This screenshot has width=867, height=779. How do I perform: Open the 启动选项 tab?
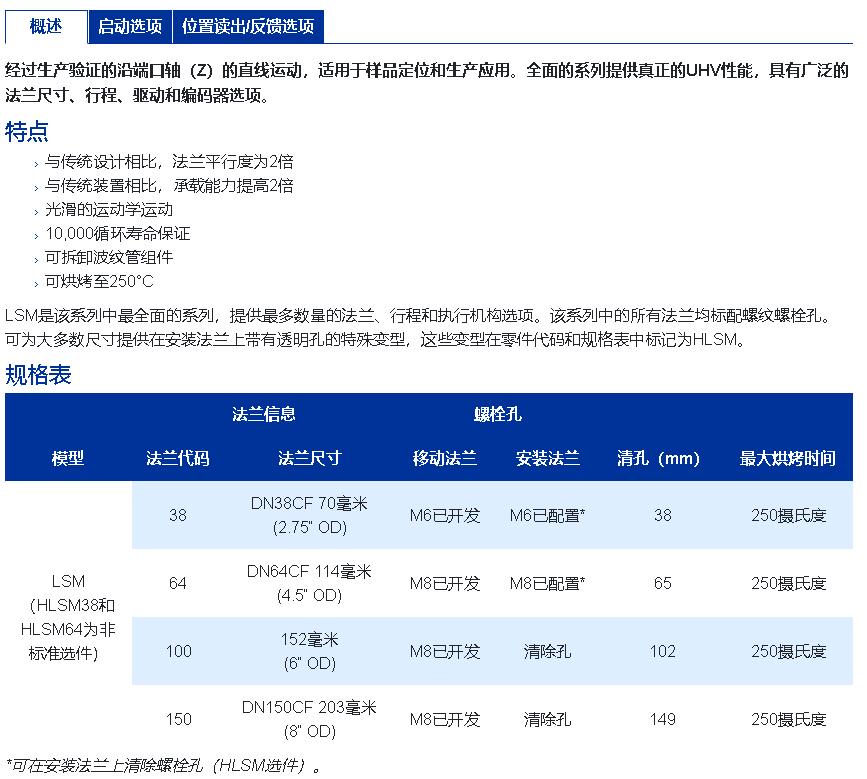pyautogui.click(x=130, y=26)
